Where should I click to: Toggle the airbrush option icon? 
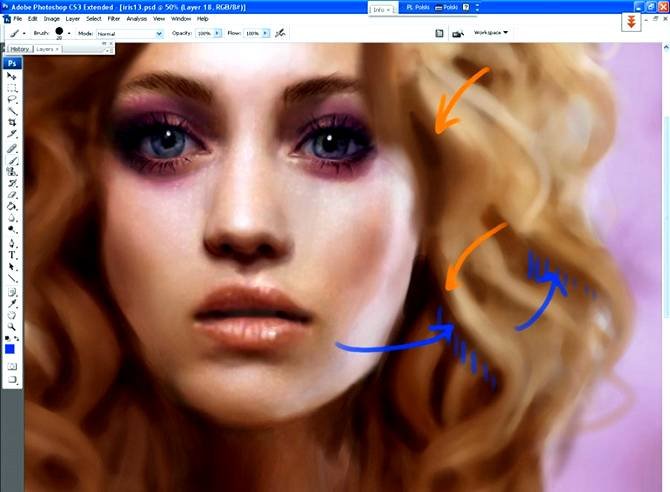[x=281, y=33]
